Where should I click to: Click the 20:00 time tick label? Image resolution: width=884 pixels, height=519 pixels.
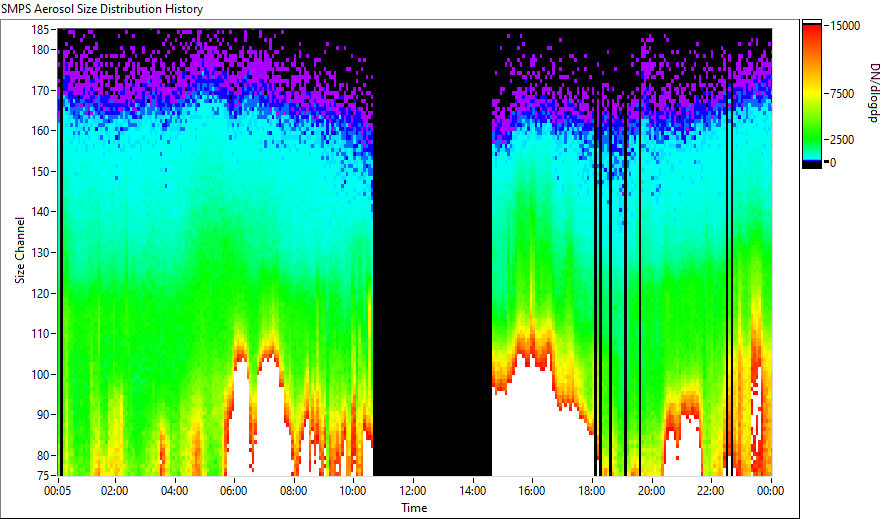[x=651, y=491]
